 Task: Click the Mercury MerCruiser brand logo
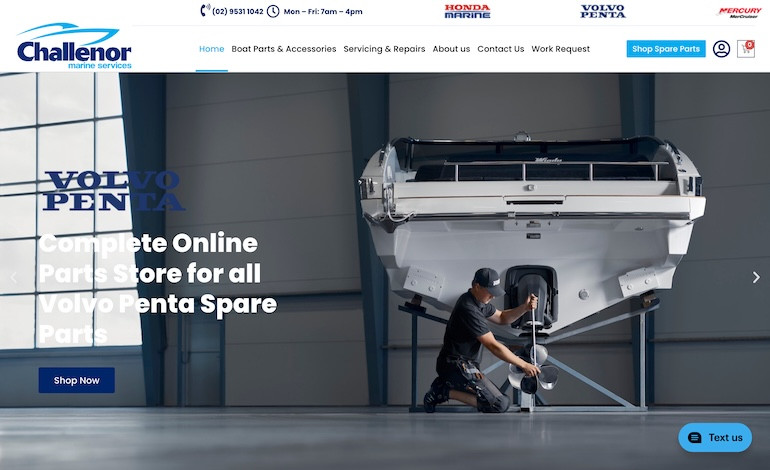739,12
